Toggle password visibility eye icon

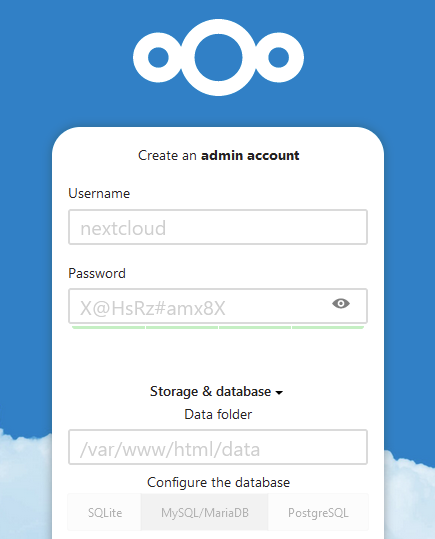pos(341,304)
